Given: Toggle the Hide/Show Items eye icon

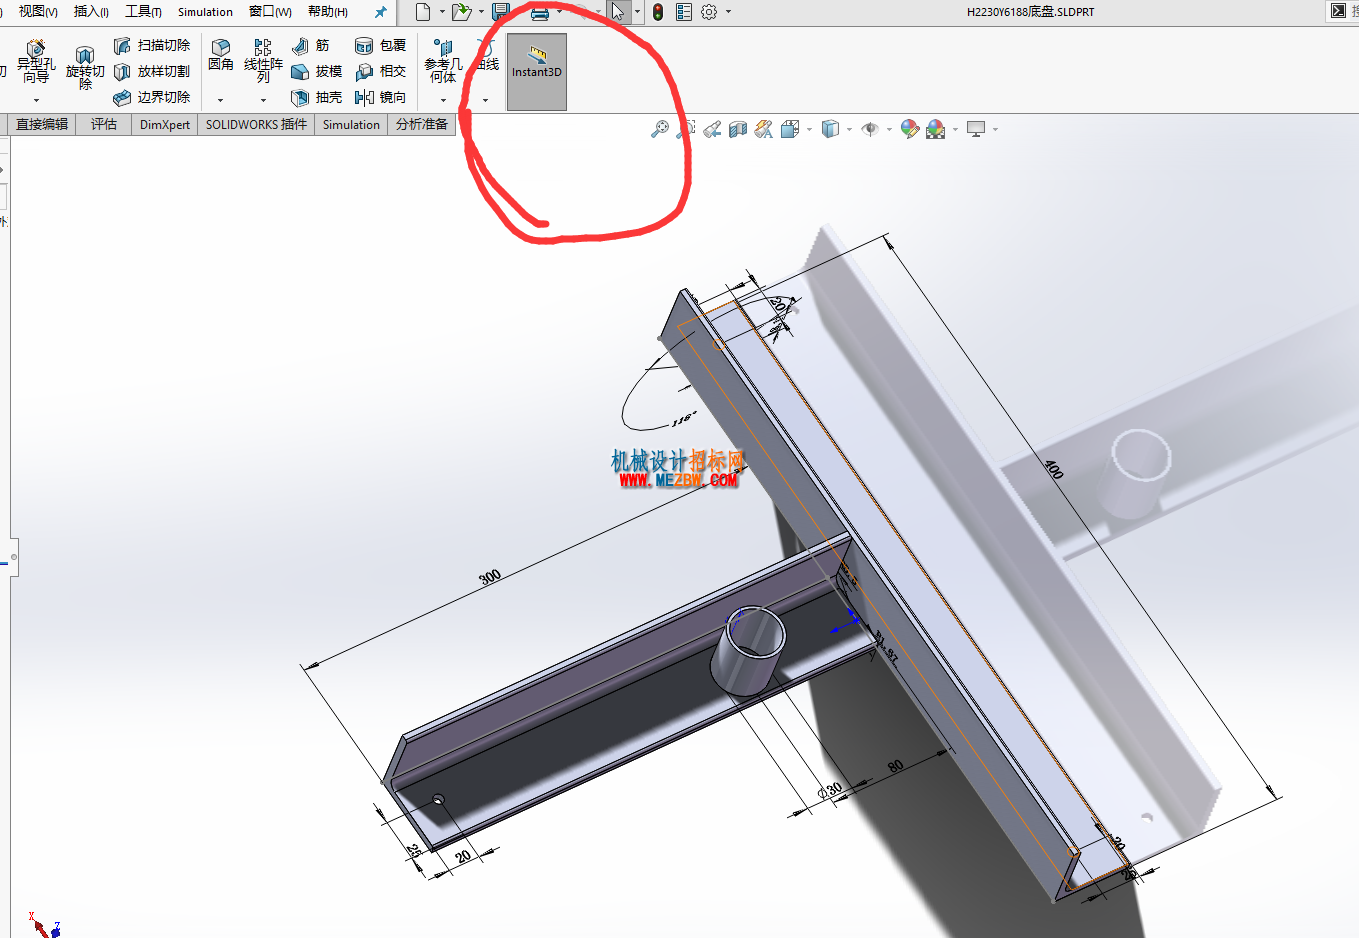Looking at the screenshot, I should coord(870,129).
